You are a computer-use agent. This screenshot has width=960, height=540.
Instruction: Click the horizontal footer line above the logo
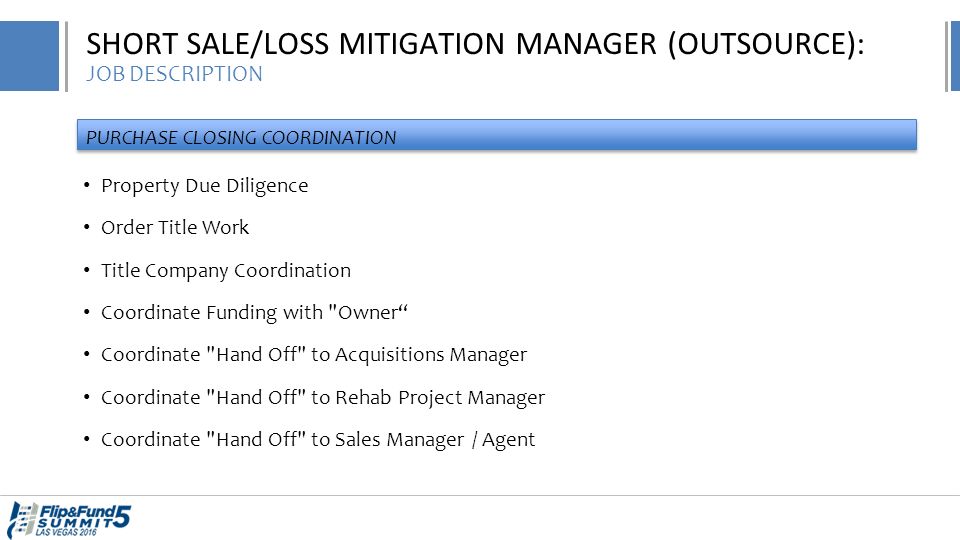click(x=480, y=495)
